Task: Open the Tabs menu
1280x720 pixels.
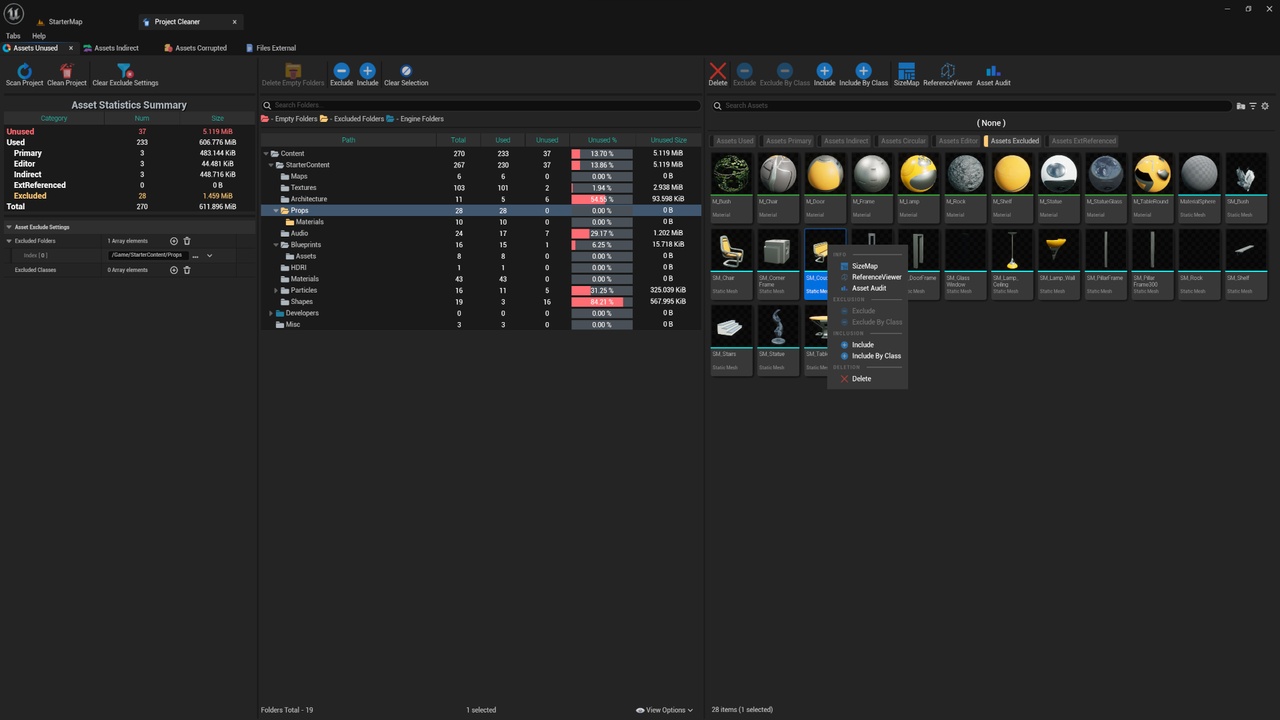Action: pos(13,36)
